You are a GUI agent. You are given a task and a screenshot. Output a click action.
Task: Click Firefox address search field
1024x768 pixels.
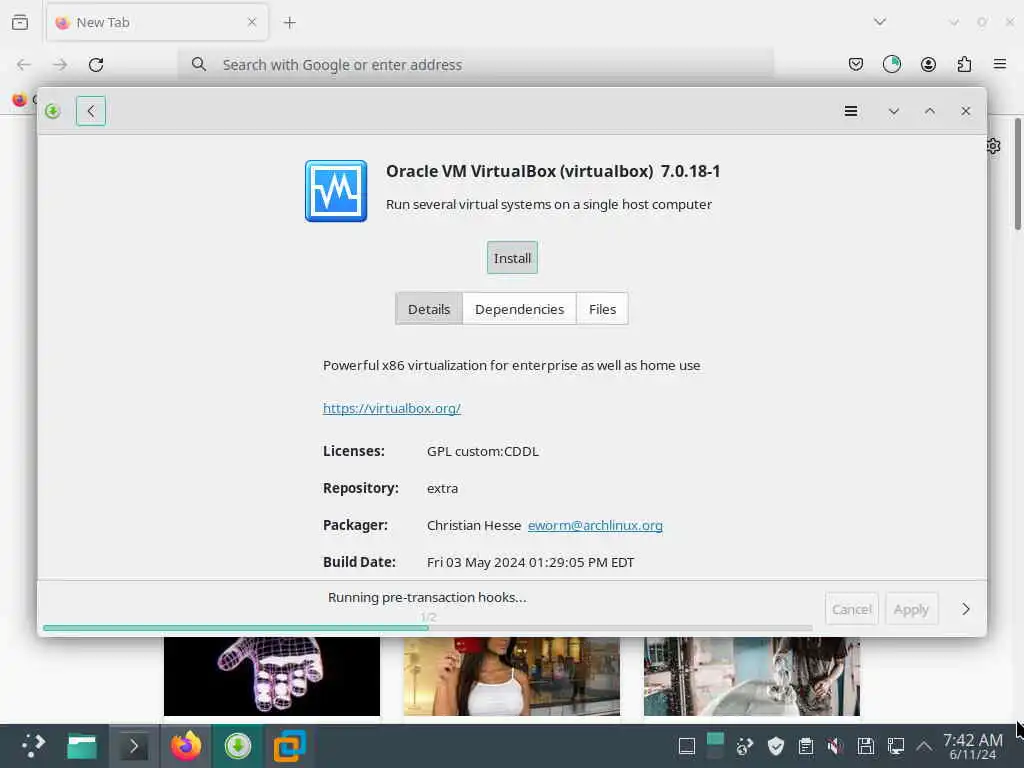click(x=476, y=65)
